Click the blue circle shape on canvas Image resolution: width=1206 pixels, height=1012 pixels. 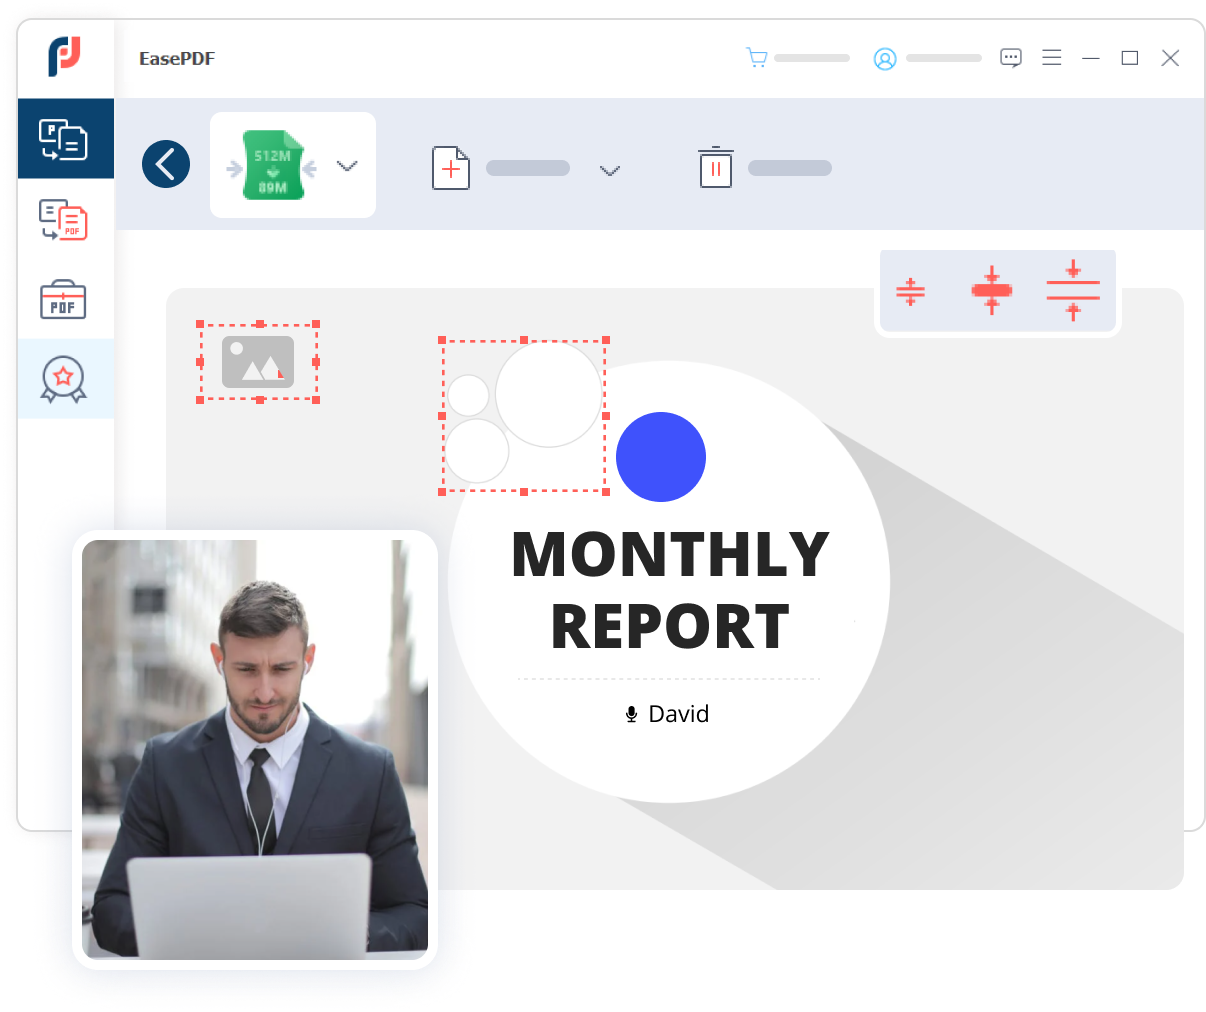pos(661,457)
